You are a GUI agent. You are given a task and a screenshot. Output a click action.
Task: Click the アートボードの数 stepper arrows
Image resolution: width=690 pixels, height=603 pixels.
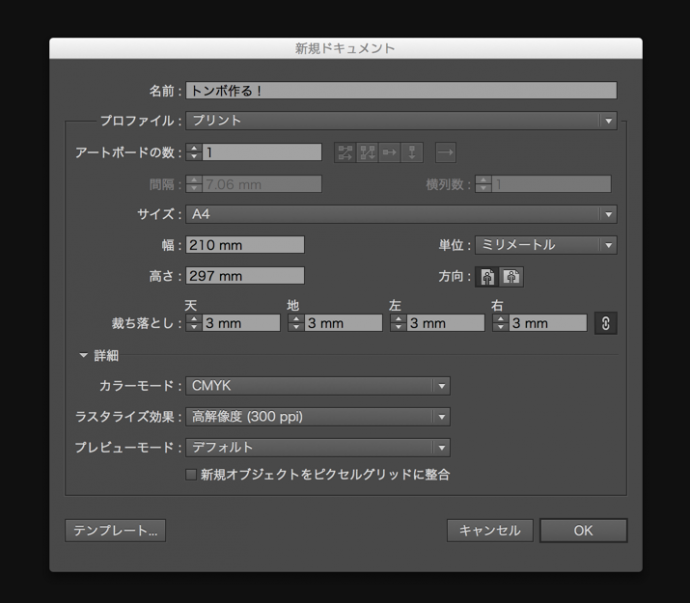(x=194, y=153)
